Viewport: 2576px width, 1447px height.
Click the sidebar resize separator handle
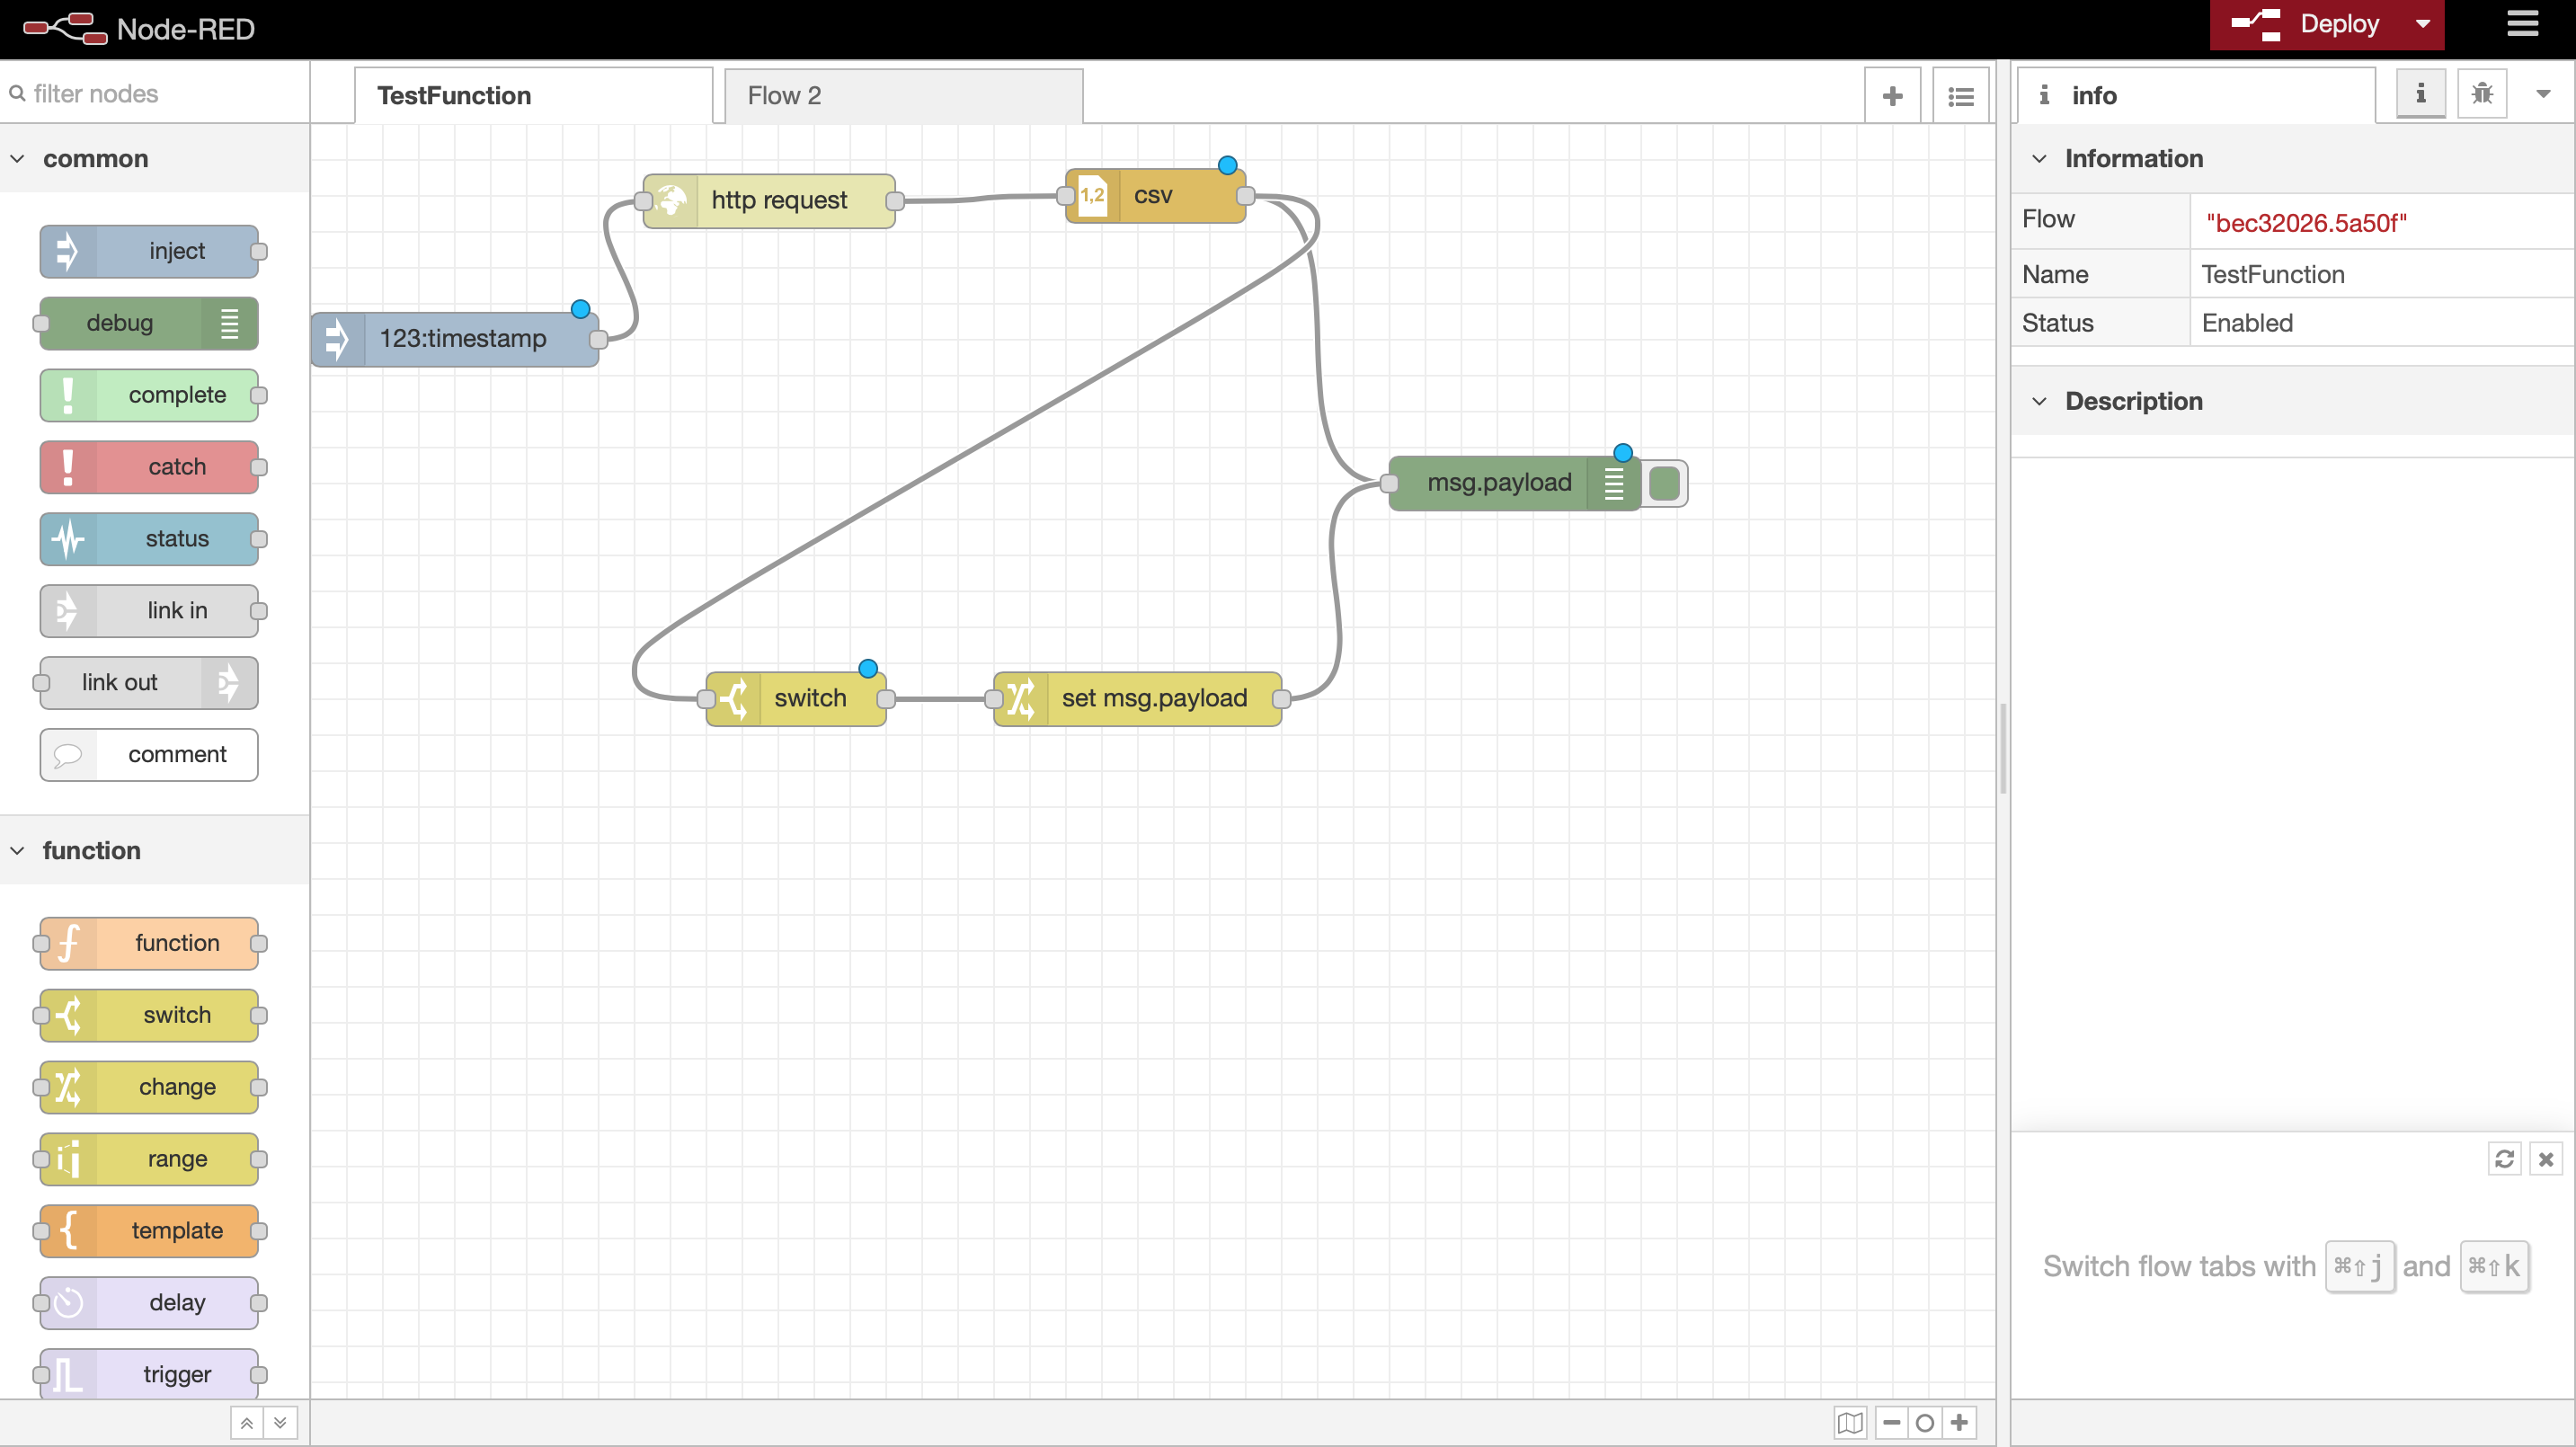tap(2003, 750)
